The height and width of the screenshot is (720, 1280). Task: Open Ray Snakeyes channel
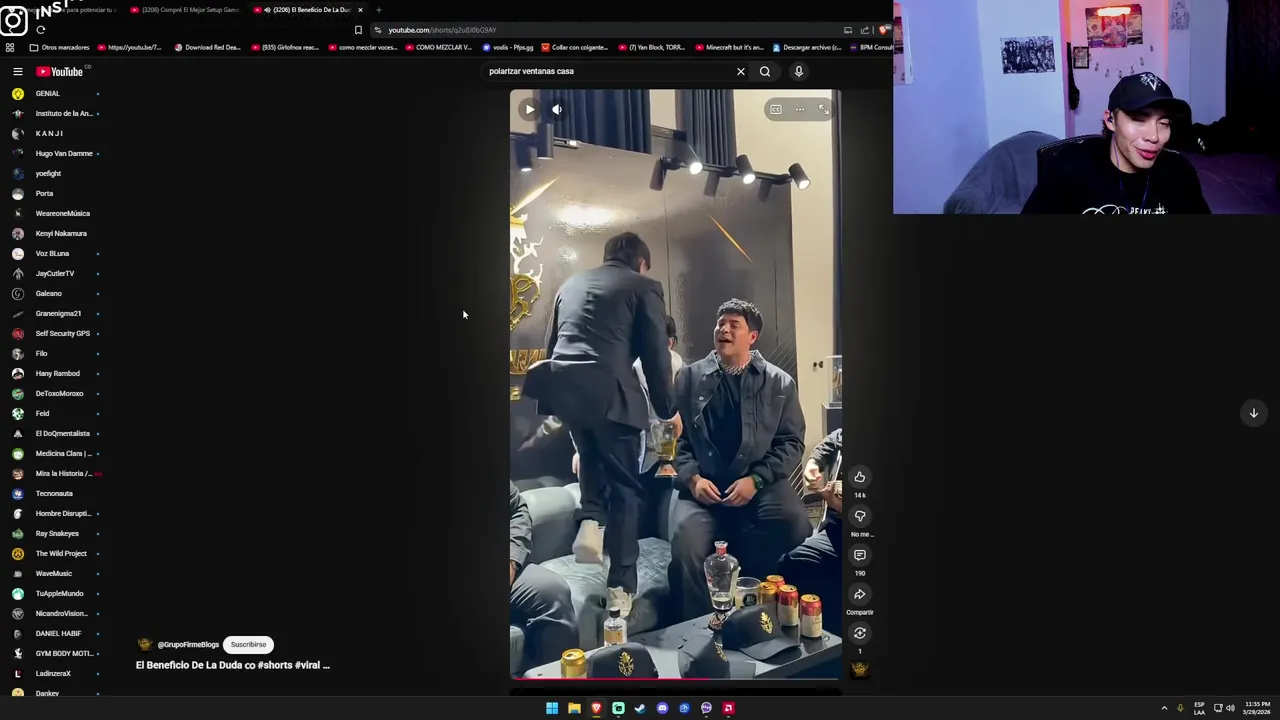[57, 533]
